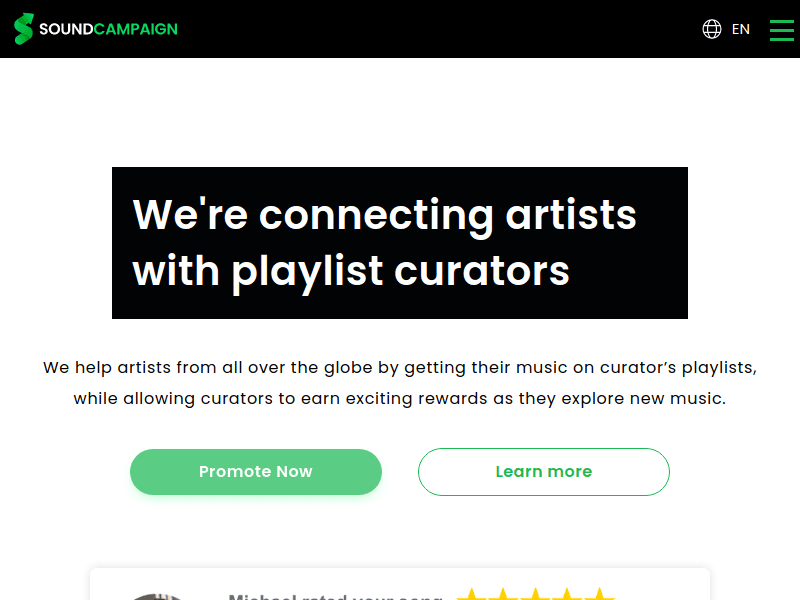The width and height of the screenshot is (800, 600).
Task: Click the empty middle of black header bar
Action: coord(440,29)
